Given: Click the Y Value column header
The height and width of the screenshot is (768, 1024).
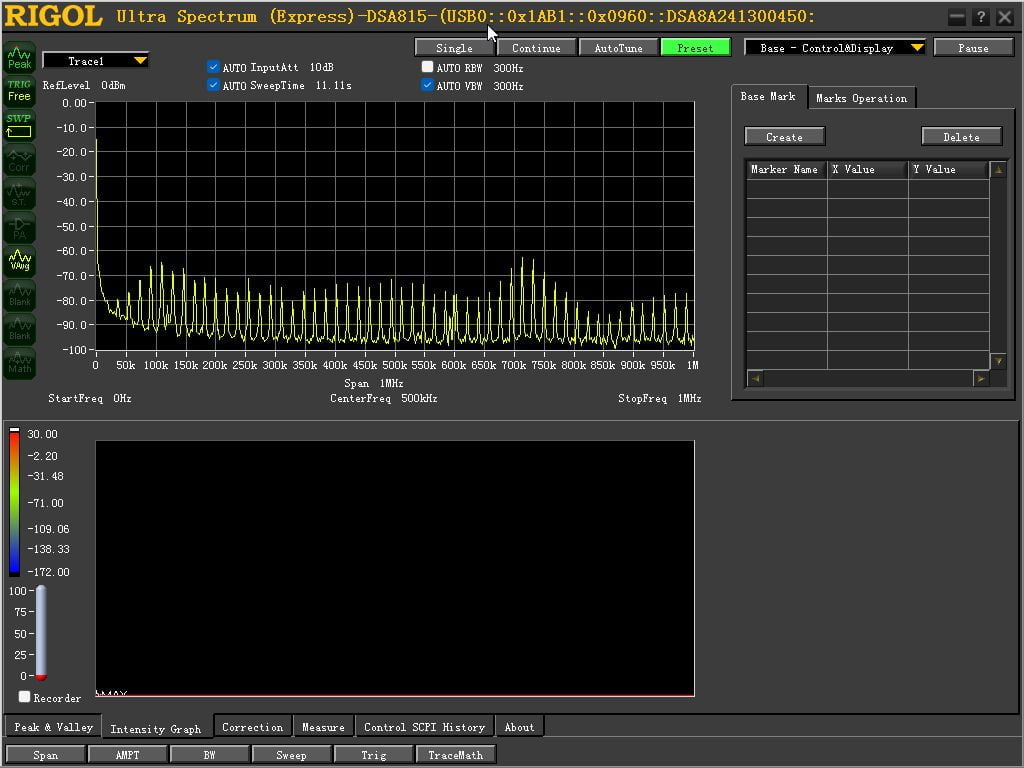Looking at the screenshot, I should click(x=949, y=169).
